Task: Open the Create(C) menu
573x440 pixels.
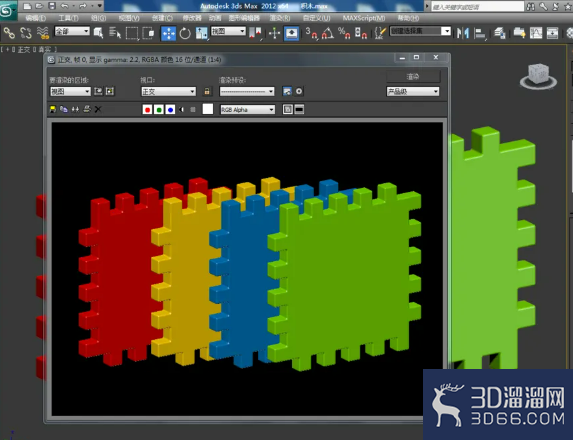Action: (x=162, y=18)
